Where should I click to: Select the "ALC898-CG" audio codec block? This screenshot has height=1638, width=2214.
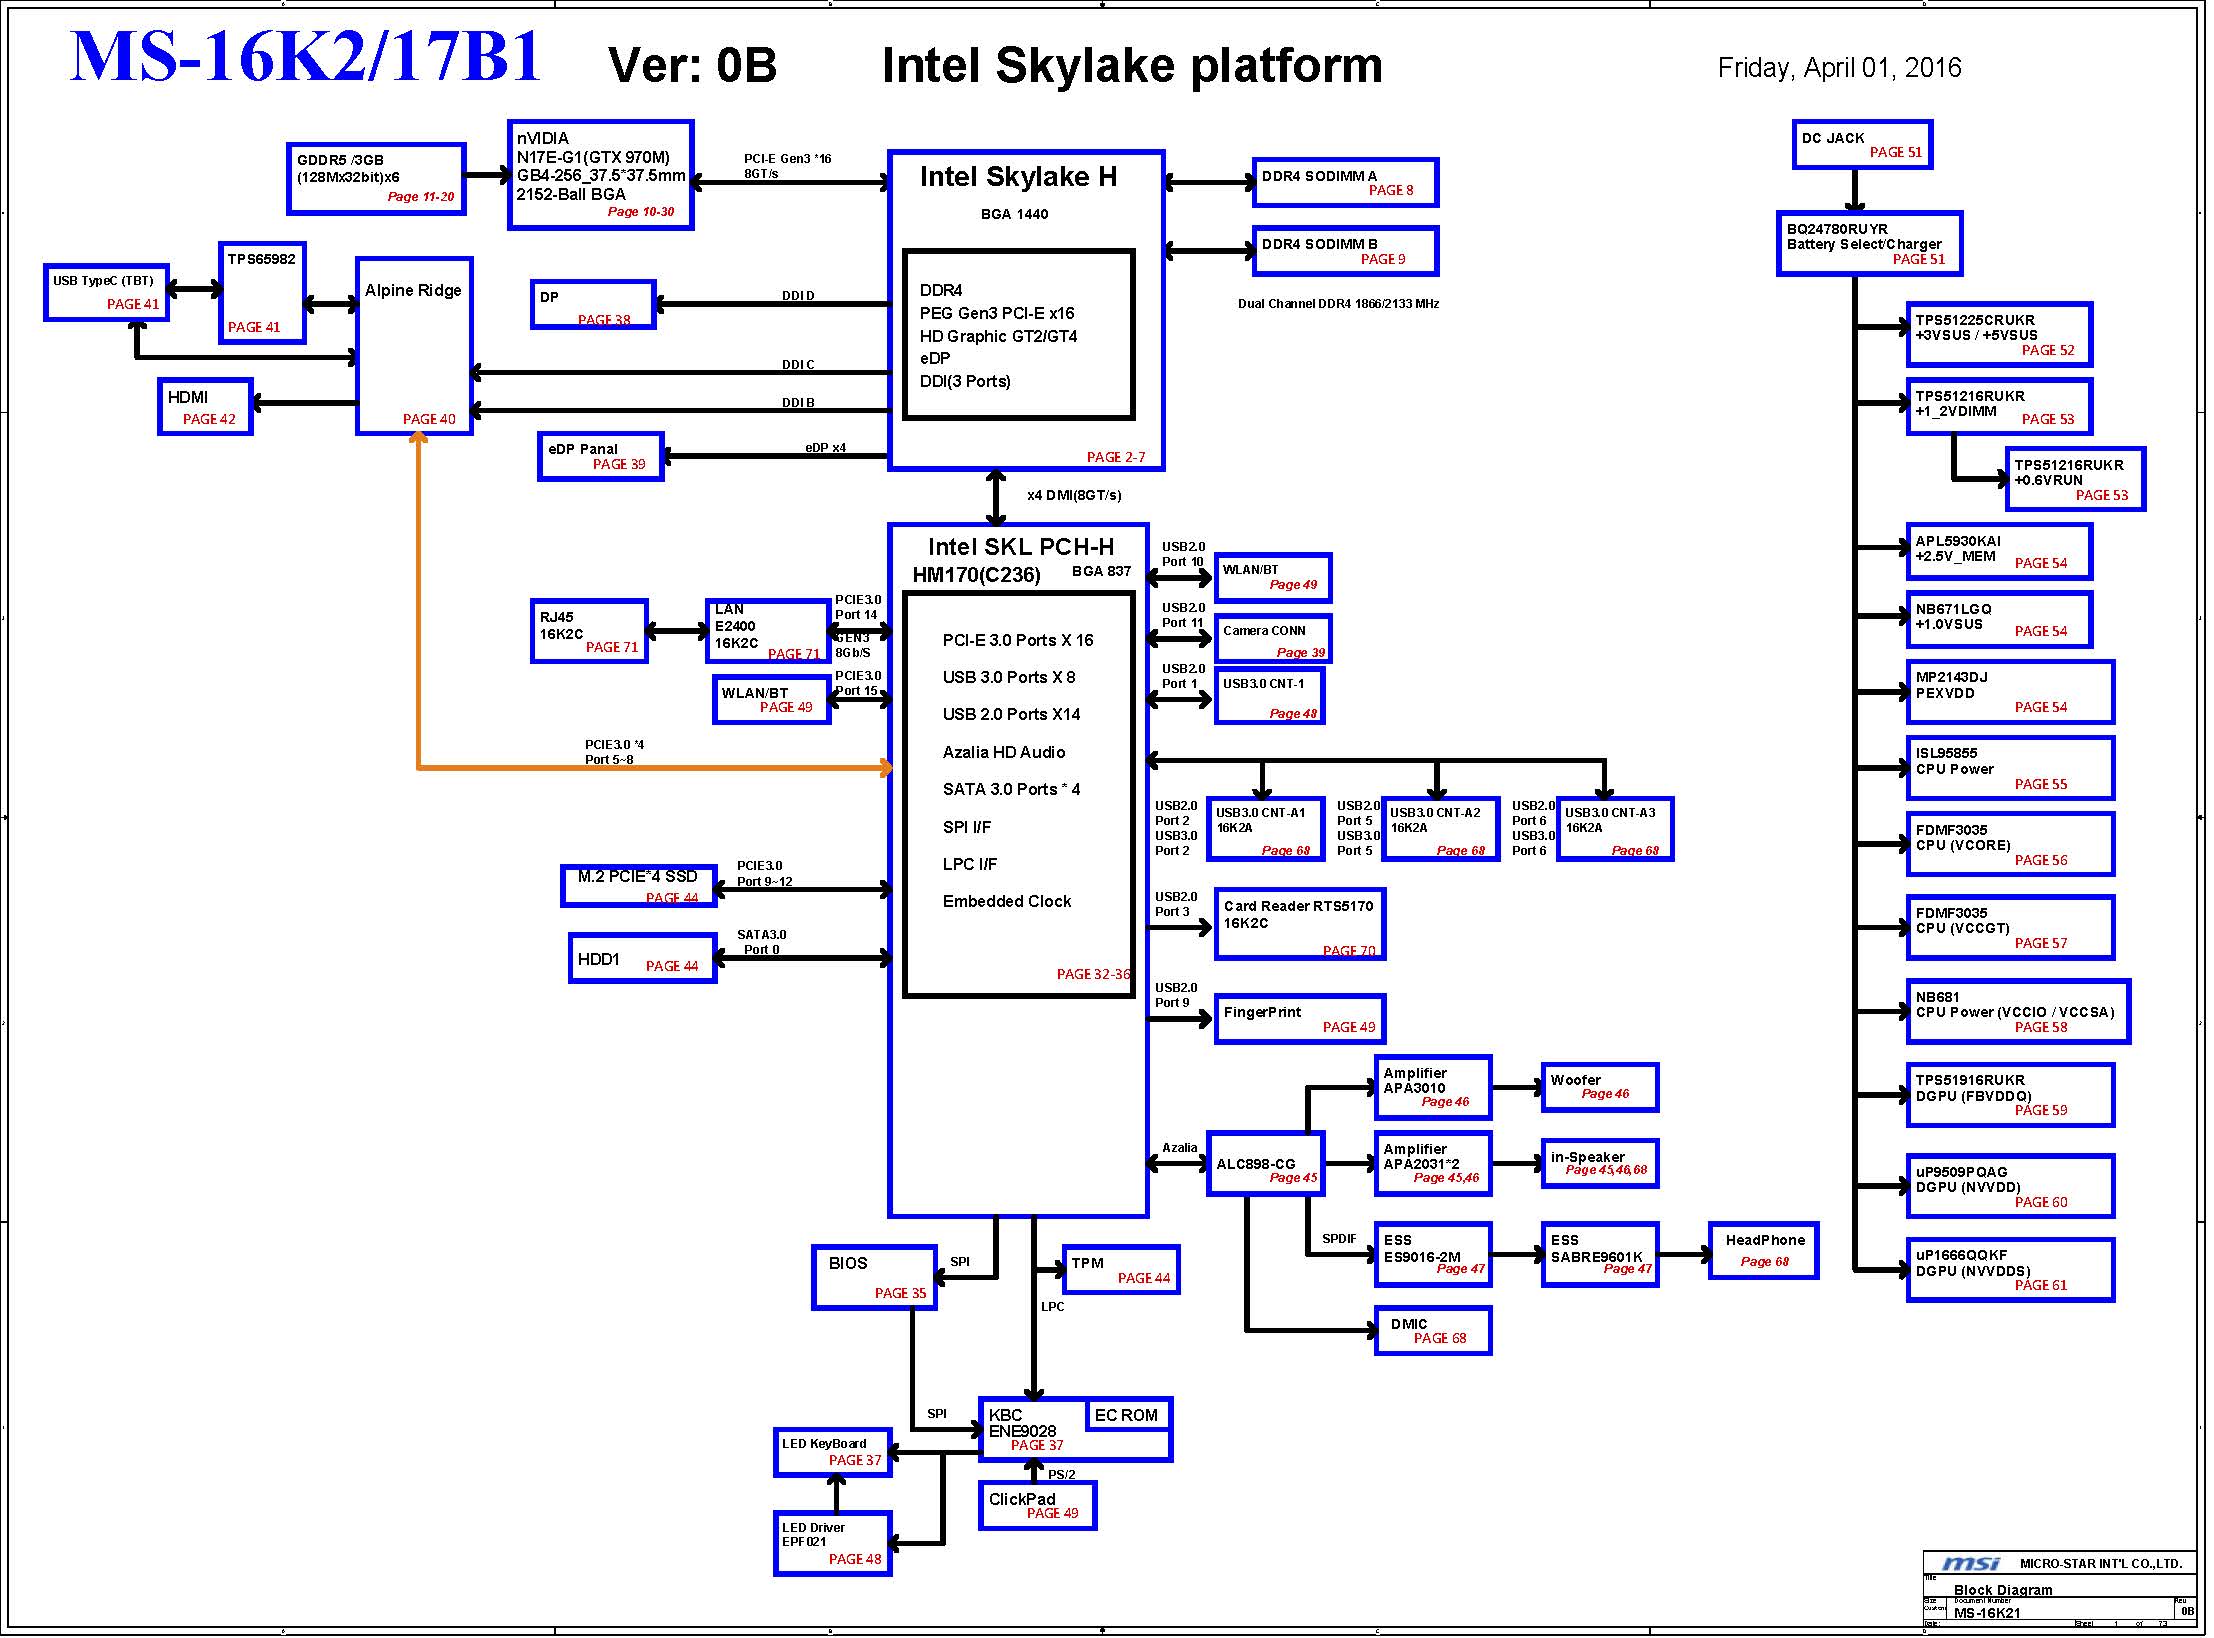pos(1266,1163)
